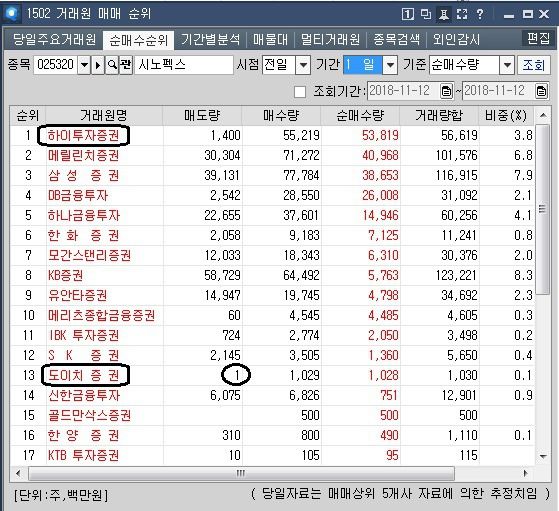The image size is (559, 511).
Task: Click the horizontal scrollbar thumb
Action: point(241,474)
